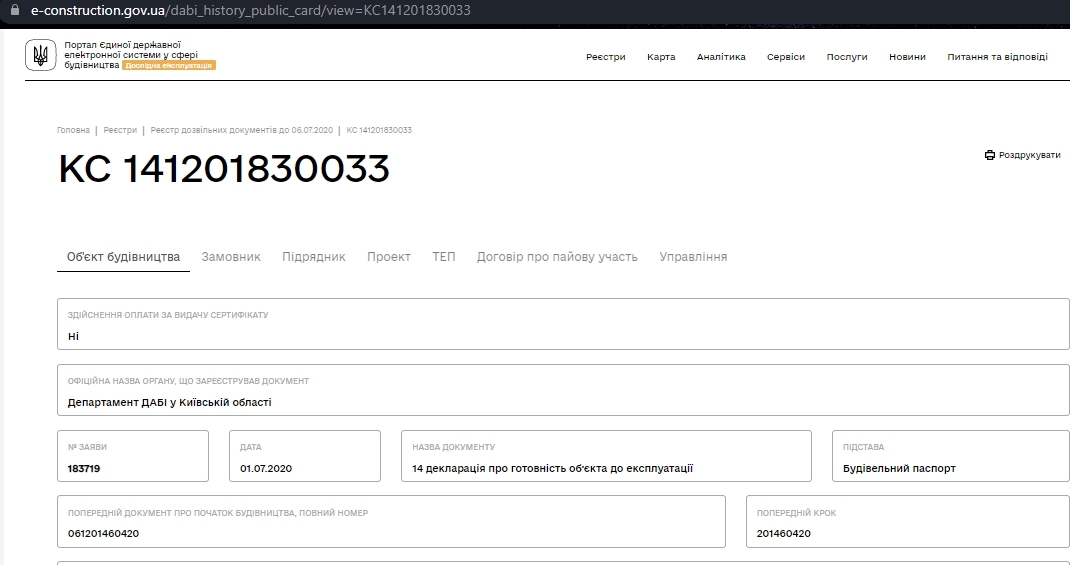Switch to the ТЕП tab
Image resolution: width=1070 pixels, height=565 pixels.
coord(444,257)
